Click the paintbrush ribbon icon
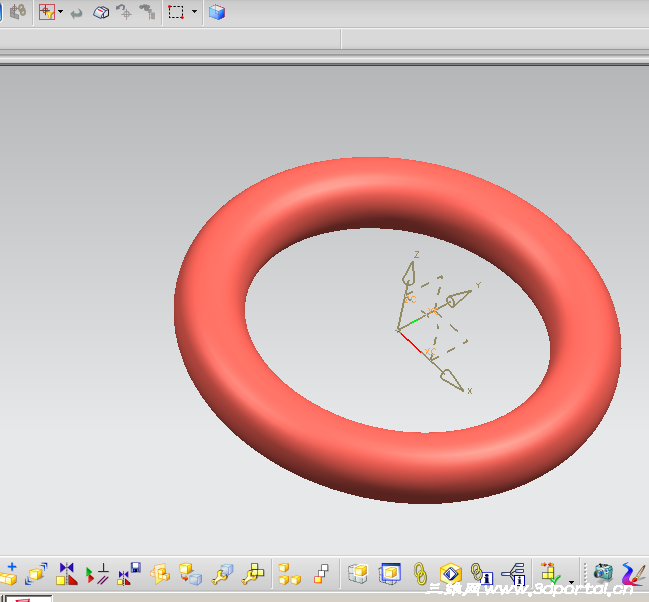 coord(633,574)
